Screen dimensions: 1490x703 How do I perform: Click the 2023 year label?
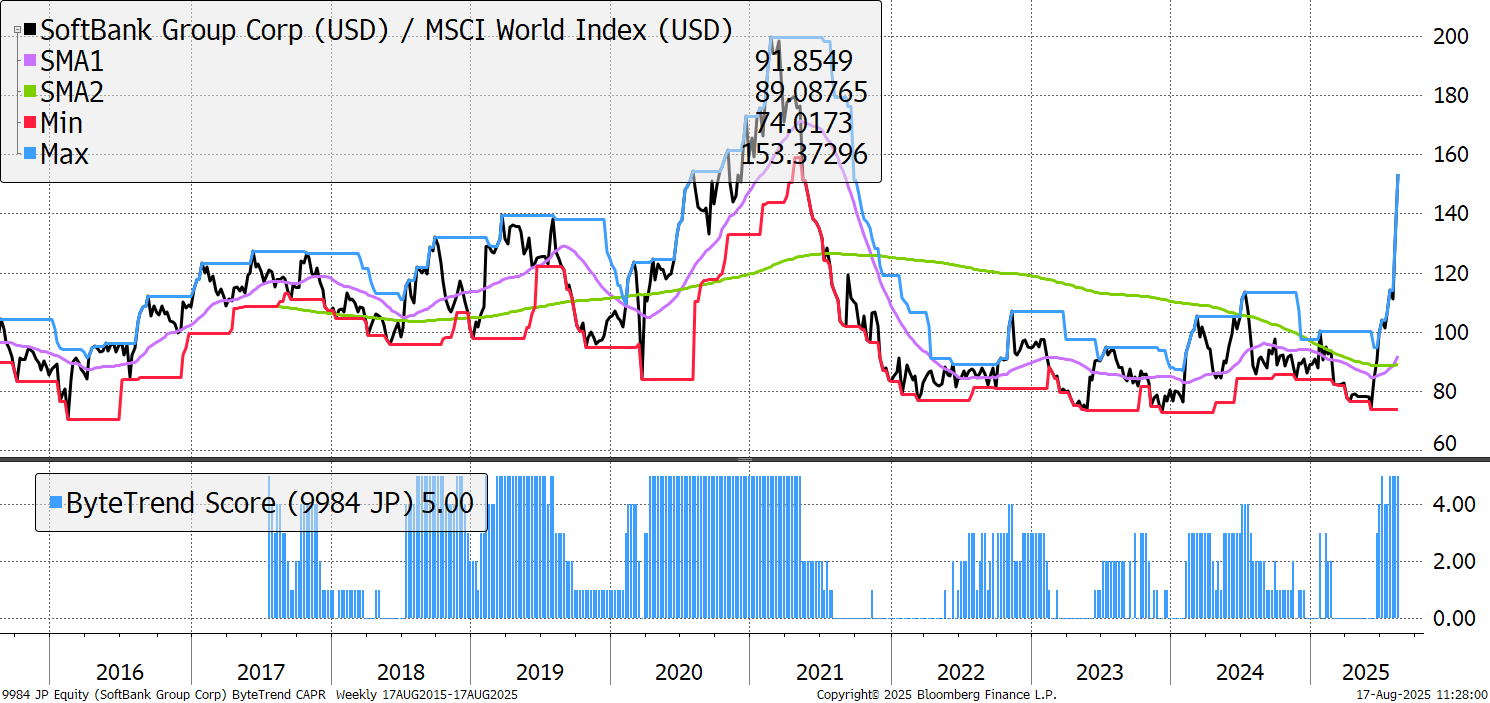point(1100,672)
